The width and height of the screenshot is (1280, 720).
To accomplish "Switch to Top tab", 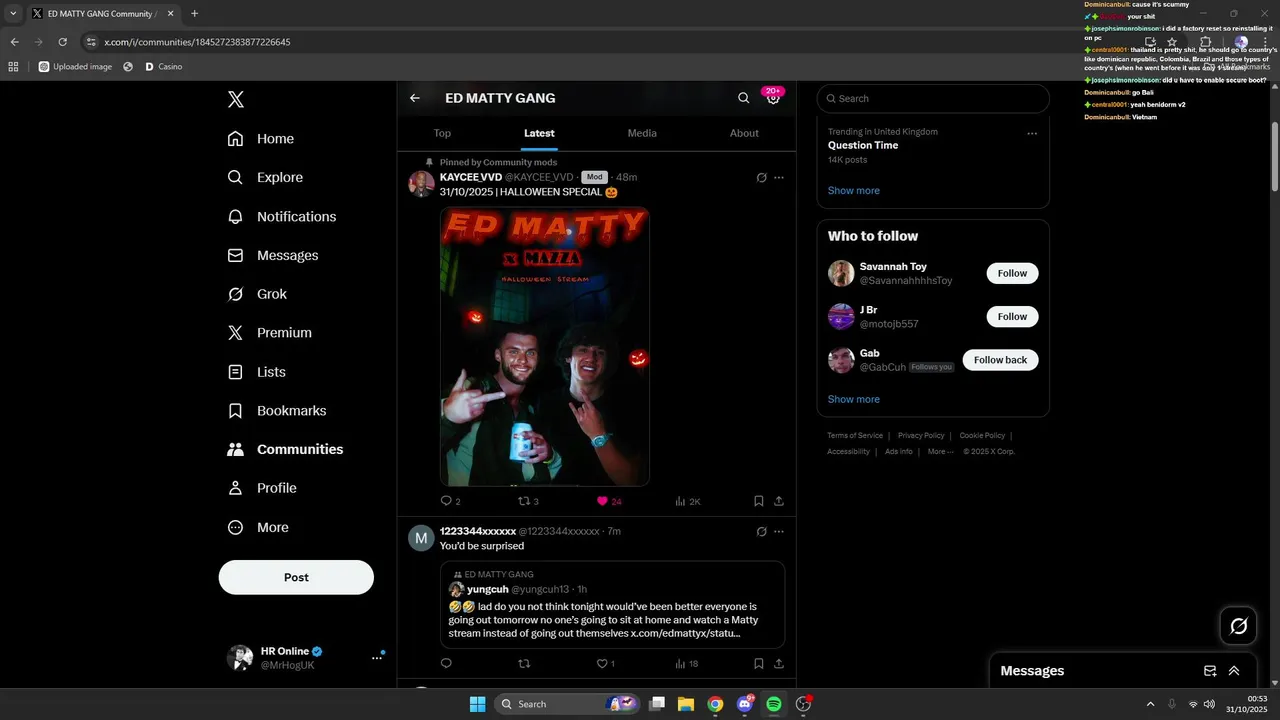I will point(442,133).
